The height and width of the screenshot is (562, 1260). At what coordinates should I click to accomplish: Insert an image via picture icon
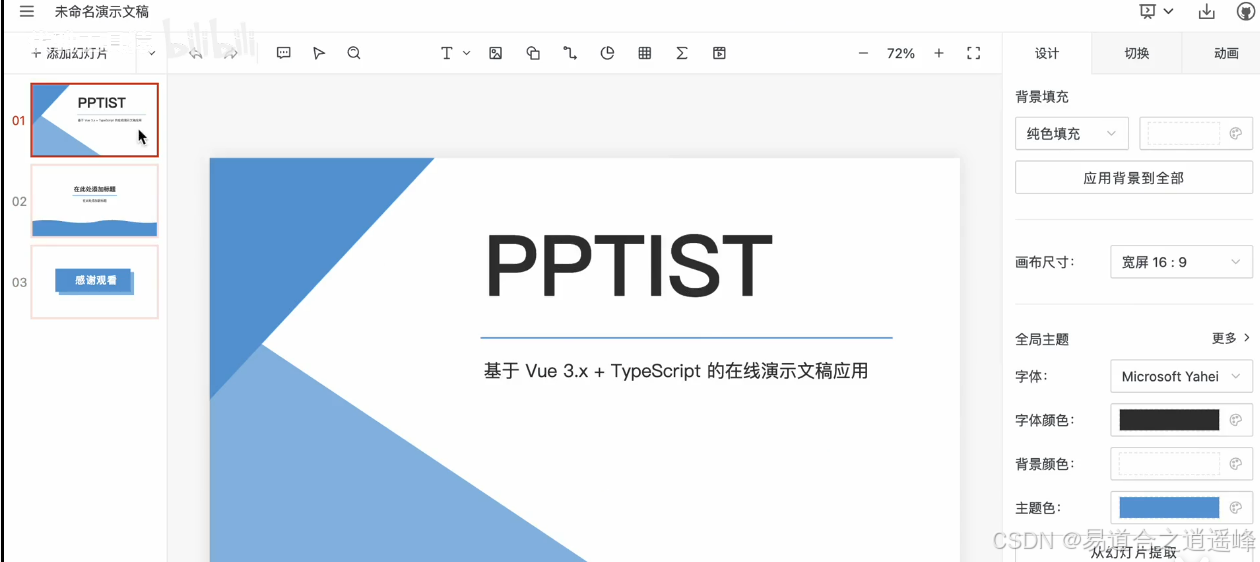[x=495, y=53]
